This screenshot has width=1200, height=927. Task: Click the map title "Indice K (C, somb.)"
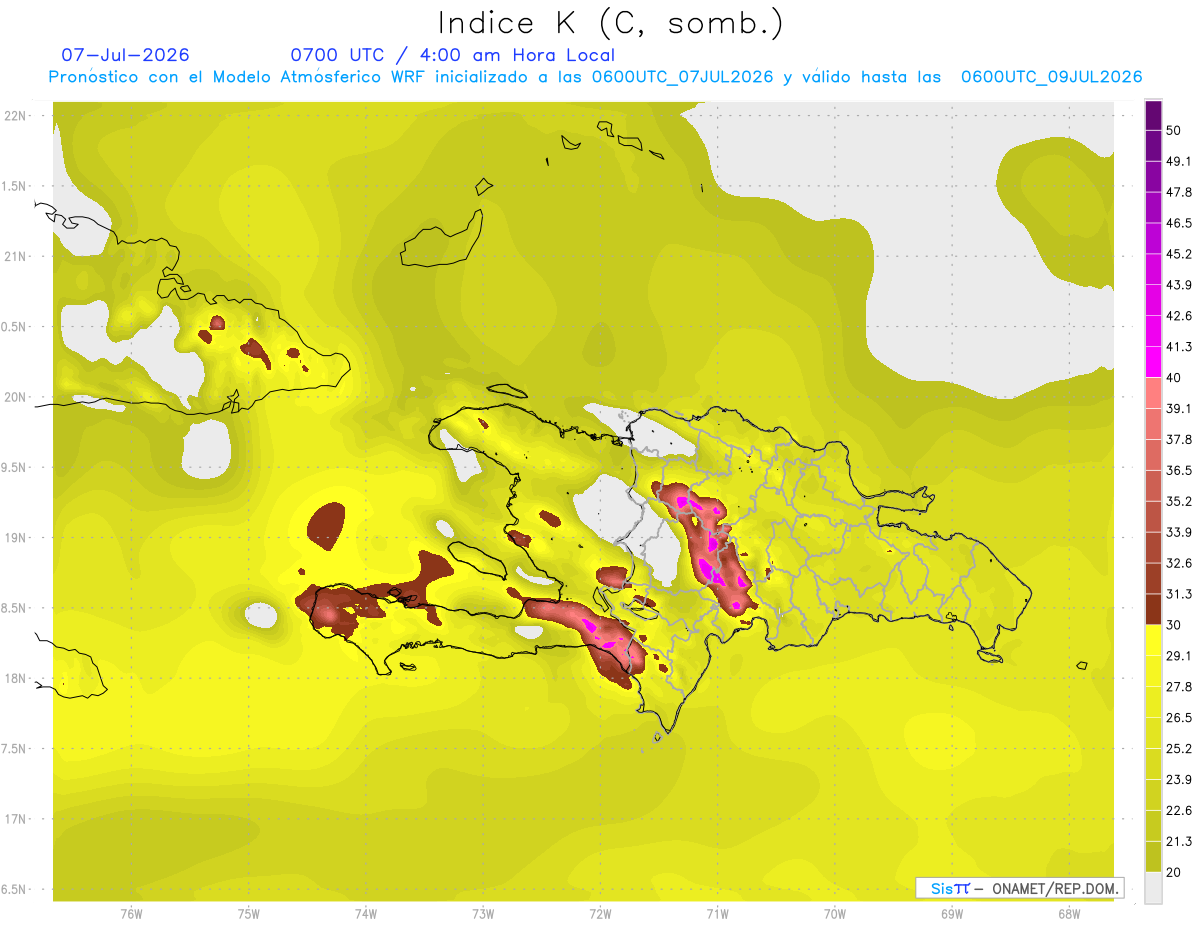(x=611, y=24)
